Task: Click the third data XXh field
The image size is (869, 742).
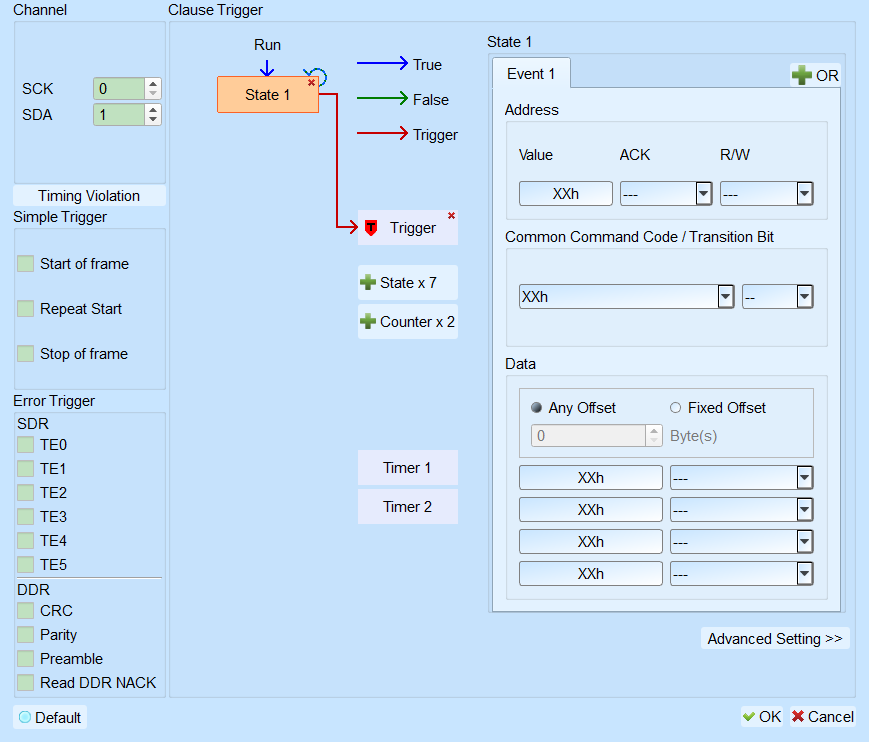Action: coord(591,542)
